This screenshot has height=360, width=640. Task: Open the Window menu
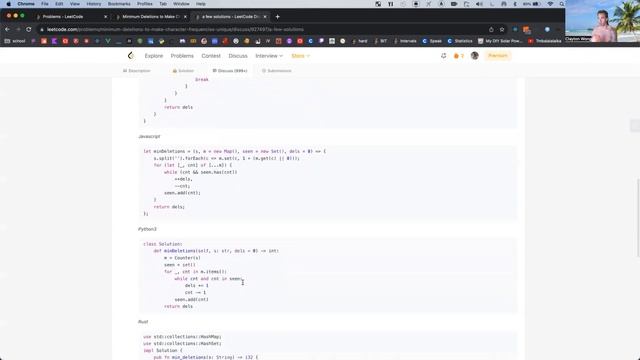tap(181, 4)
